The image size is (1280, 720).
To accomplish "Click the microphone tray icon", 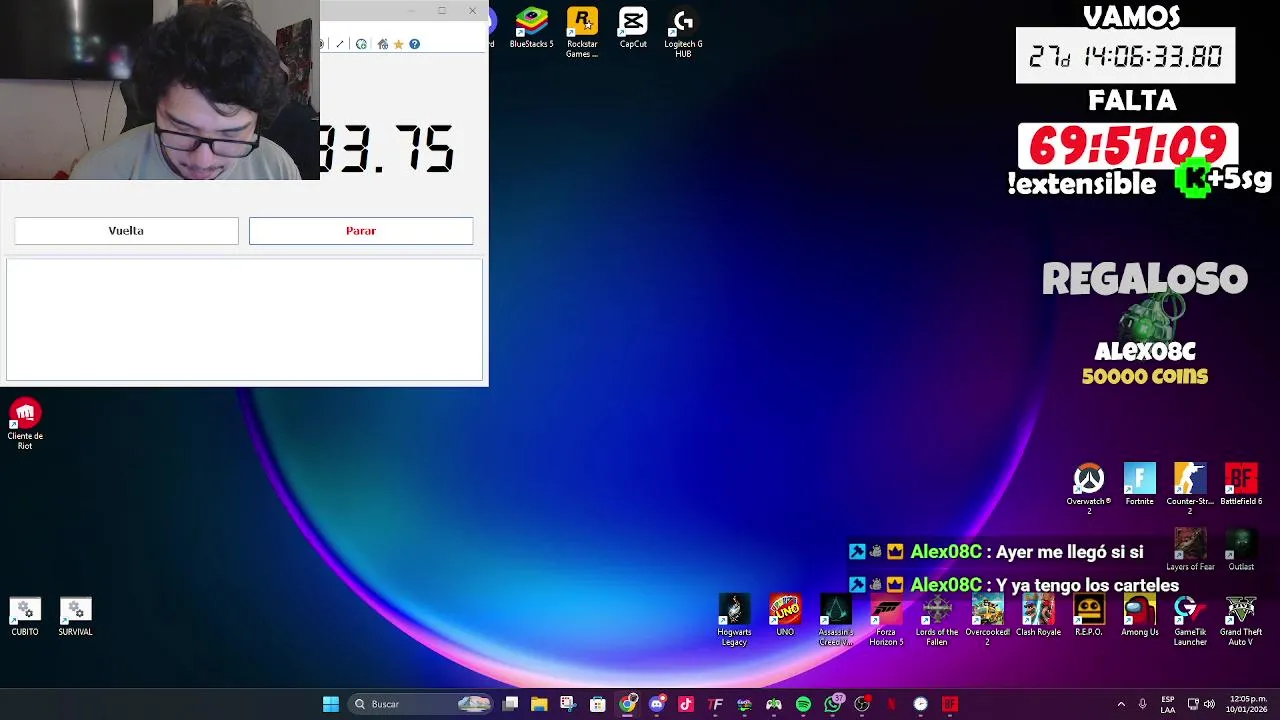I will [x=1143, y=704].
